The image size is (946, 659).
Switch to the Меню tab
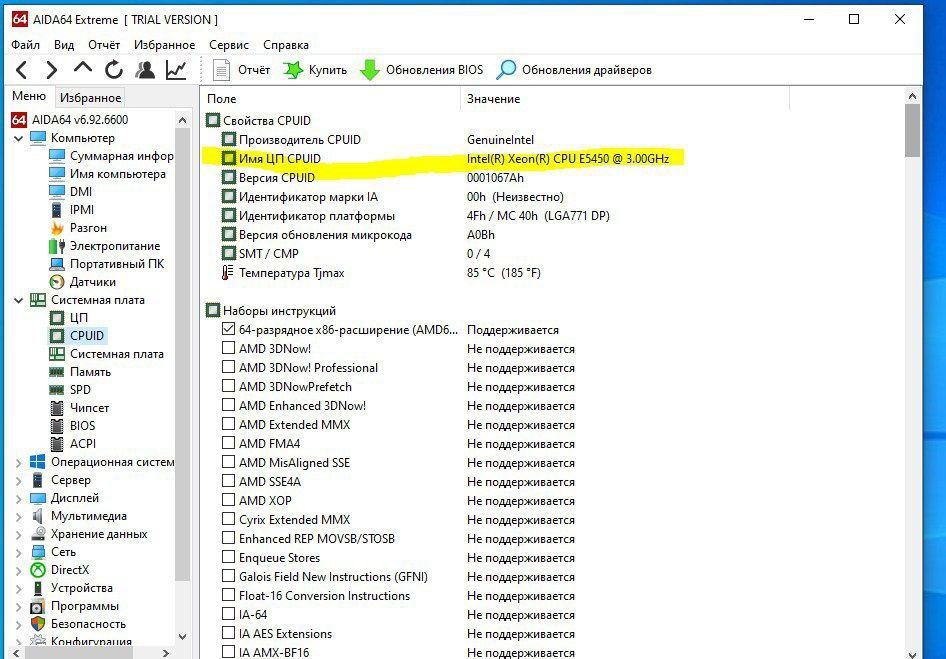click(x=29, y=96)
